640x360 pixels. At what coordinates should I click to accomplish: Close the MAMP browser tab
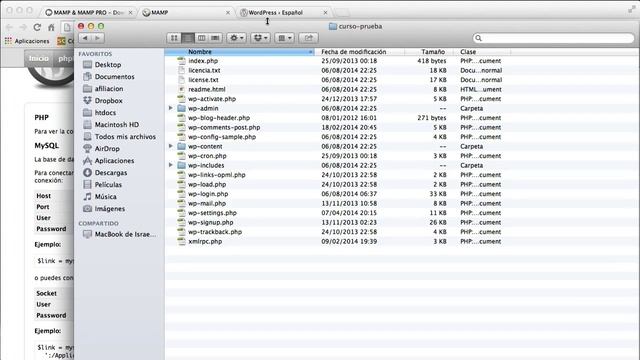click(x=228, y=13)
